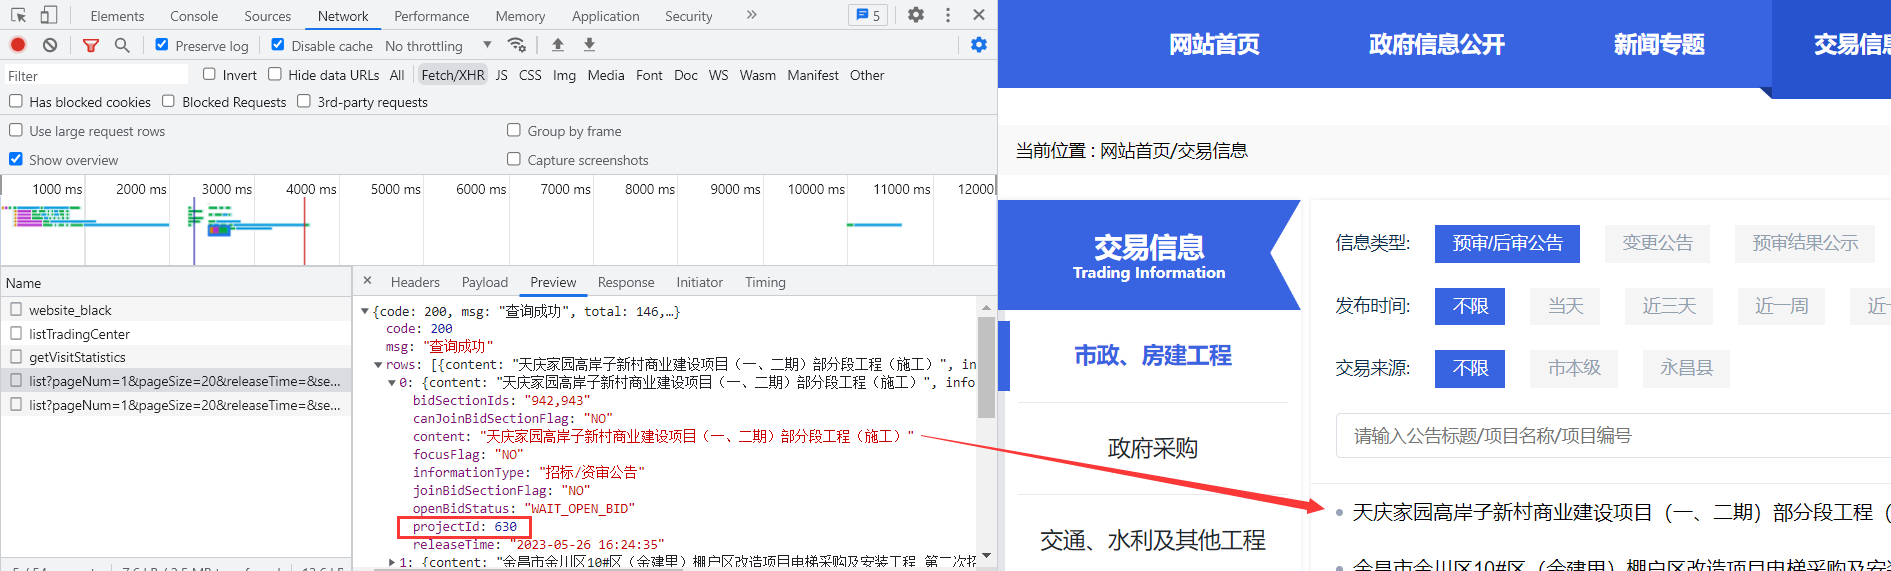The height and width of the screenshot is (571, 1891).
Task: Click the import HAR file upload icon
Action: [x=558, y=45]
